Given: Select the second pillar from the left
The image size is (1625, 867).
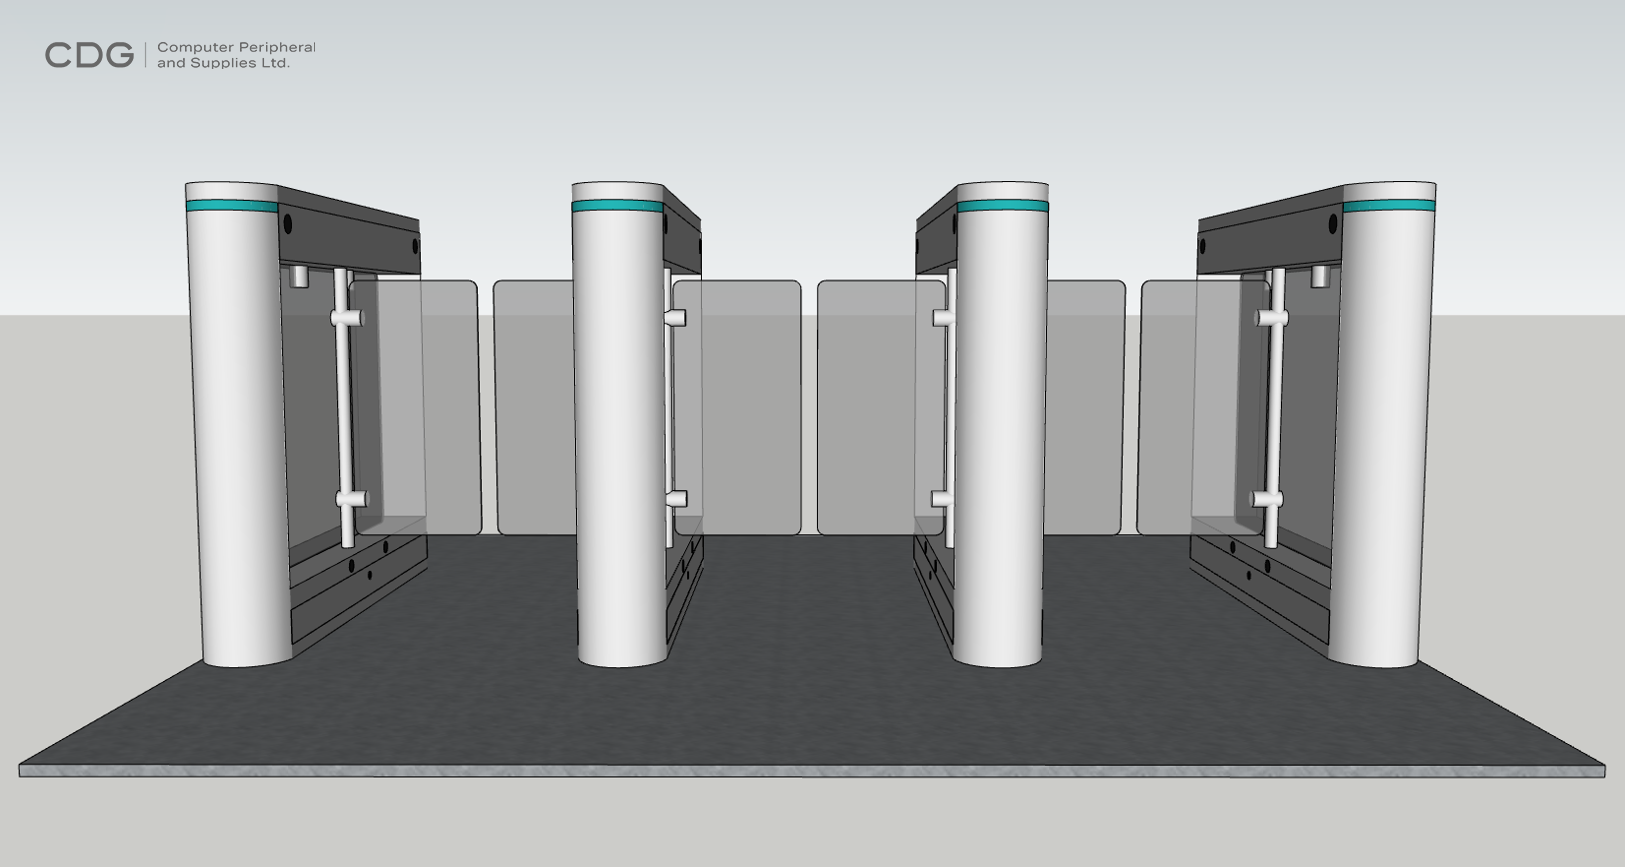Looking at the screenshot, I should [618, 430].
